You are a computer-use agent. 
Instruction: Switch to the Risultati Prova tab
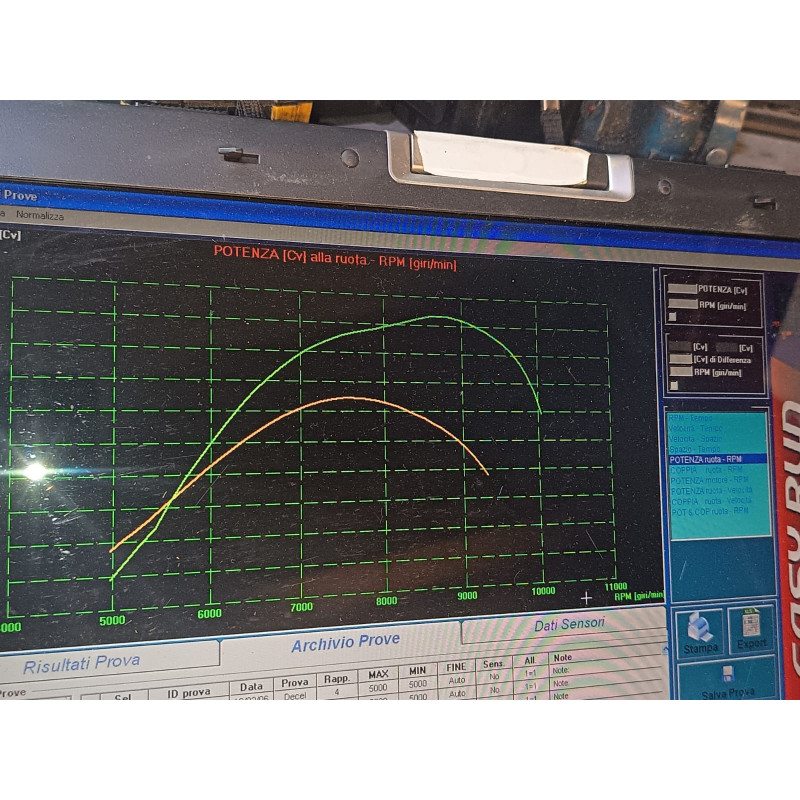[82, 664]
